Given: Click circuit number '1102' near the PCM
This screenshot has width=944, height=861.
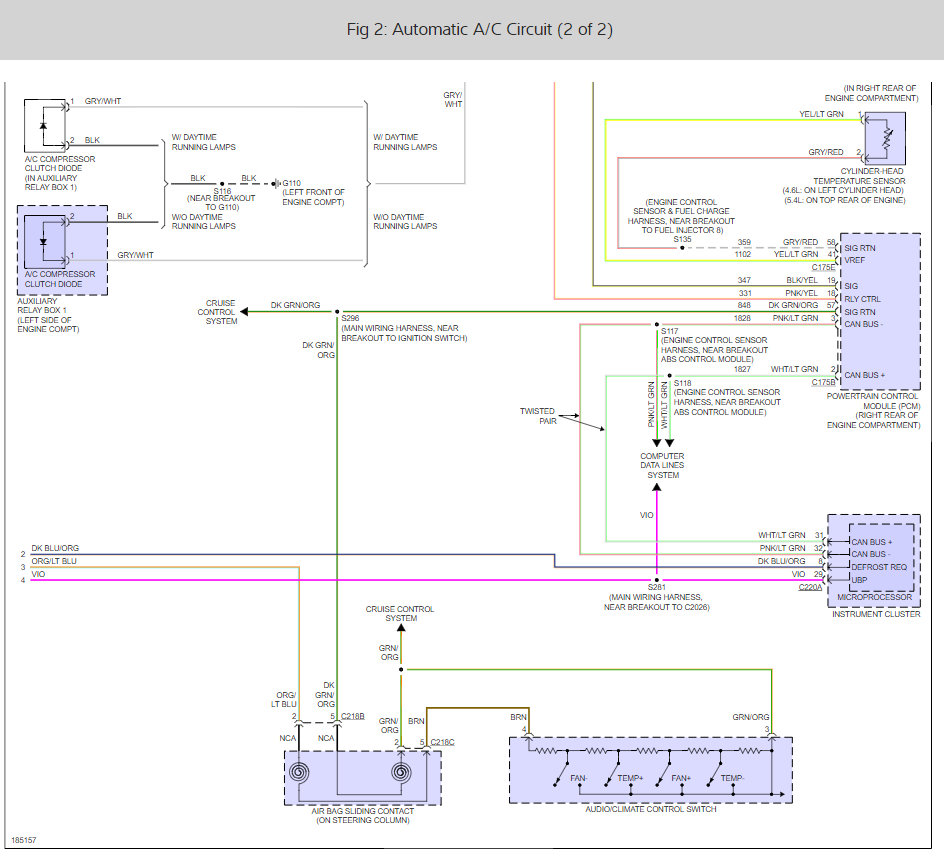Looking at the screenshot, I should pyautogui.click(x=743, y=254).
